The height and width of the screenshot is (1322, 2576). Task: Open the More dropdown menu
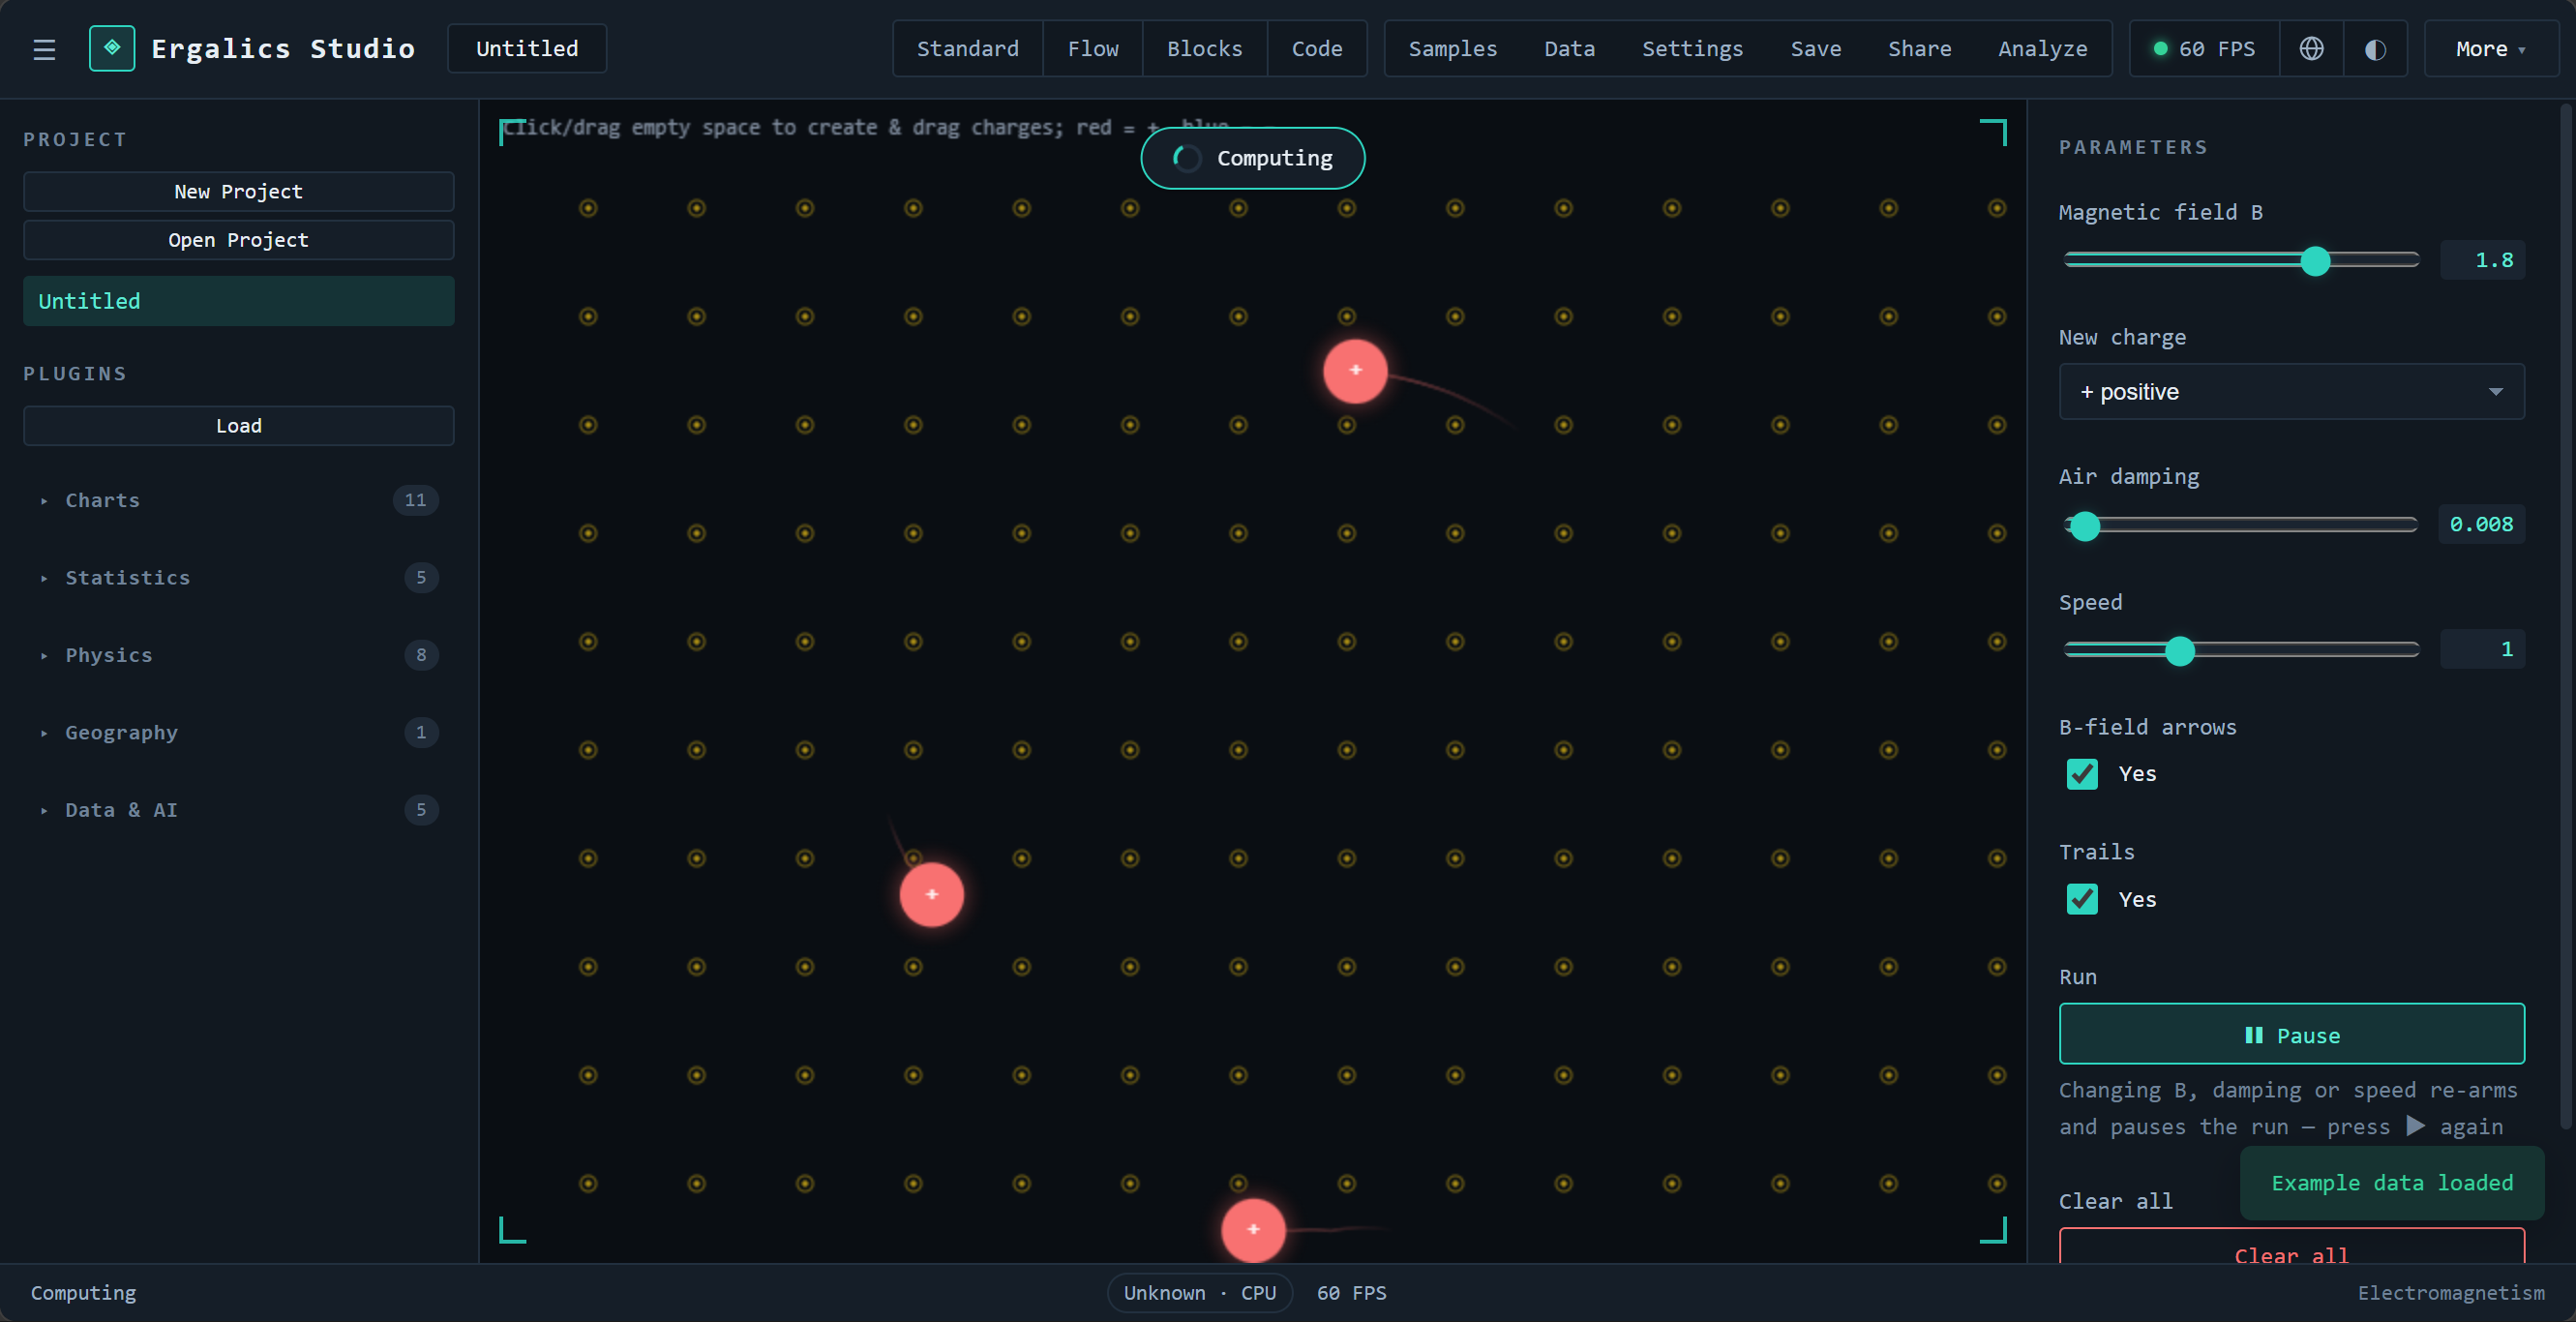(2490, 48)
